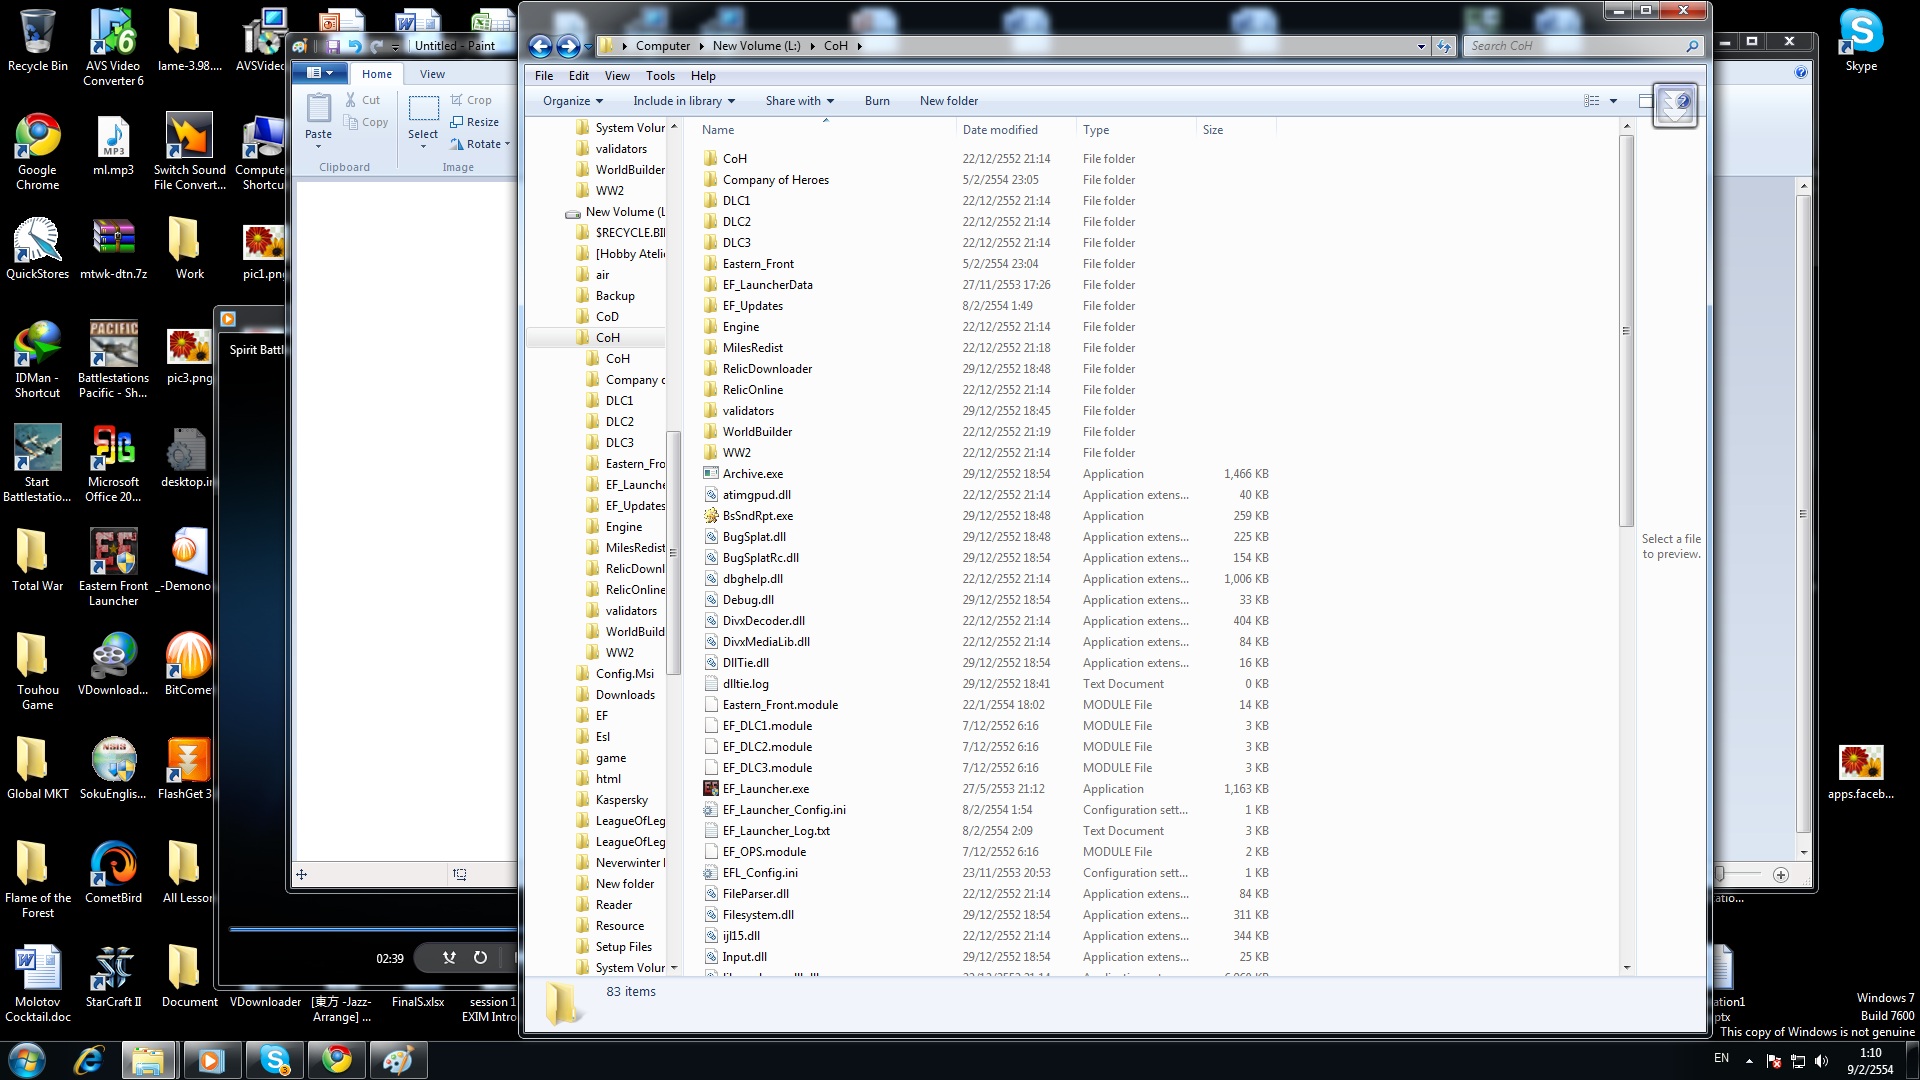Launch Internet Explorer from the taskbar

pos(90,1060)
